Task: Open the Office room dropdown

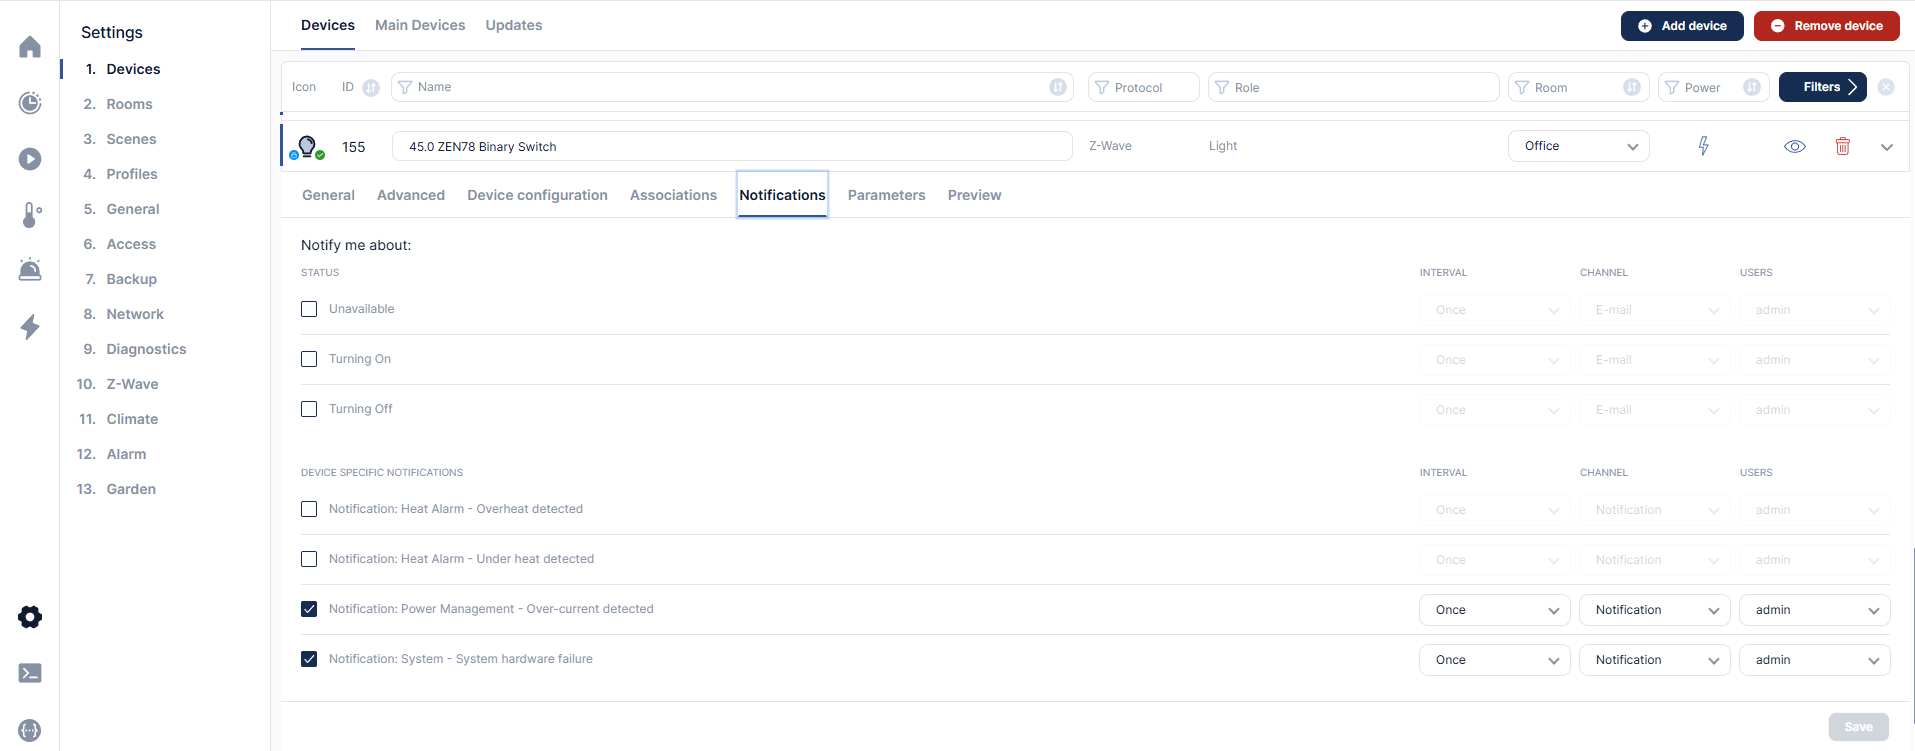Action: [x=1578, y=146]
